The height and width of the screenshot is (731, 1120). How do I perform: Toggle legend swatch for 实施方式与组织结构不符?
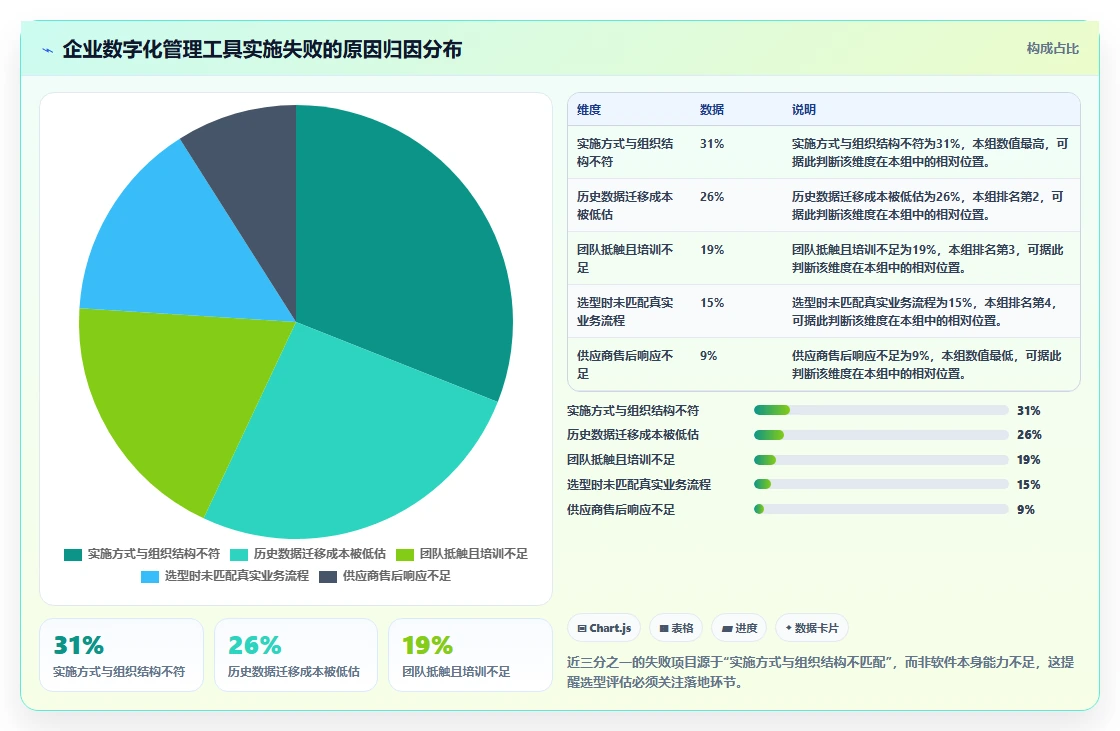click(73, 555)
